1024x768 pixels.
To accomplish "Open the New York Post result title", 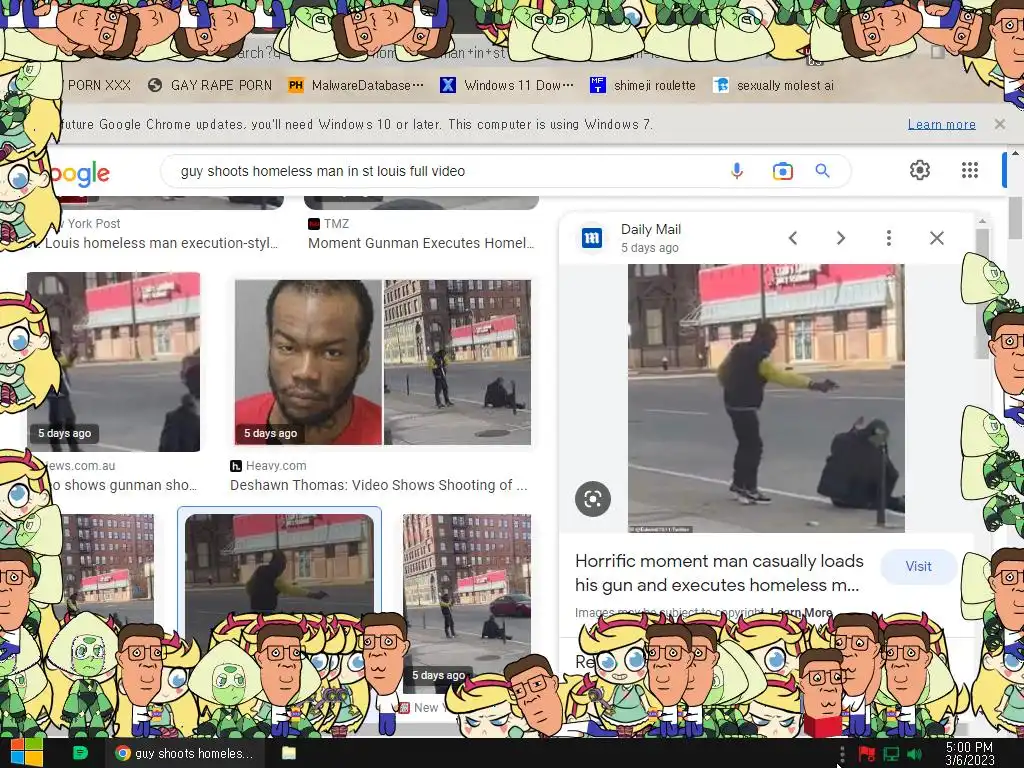I will pyautogui.click(x=161, y=243).
